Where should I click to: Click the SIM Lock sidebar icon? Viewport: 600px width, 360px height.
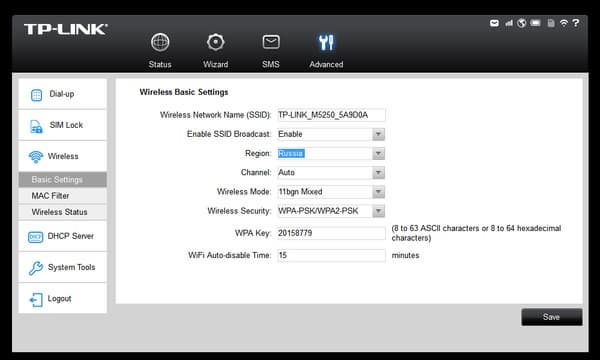click(36, 126)
